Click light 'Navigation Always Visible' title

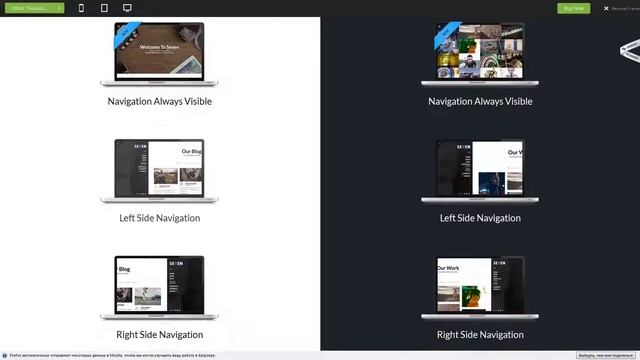coord(160,101)
